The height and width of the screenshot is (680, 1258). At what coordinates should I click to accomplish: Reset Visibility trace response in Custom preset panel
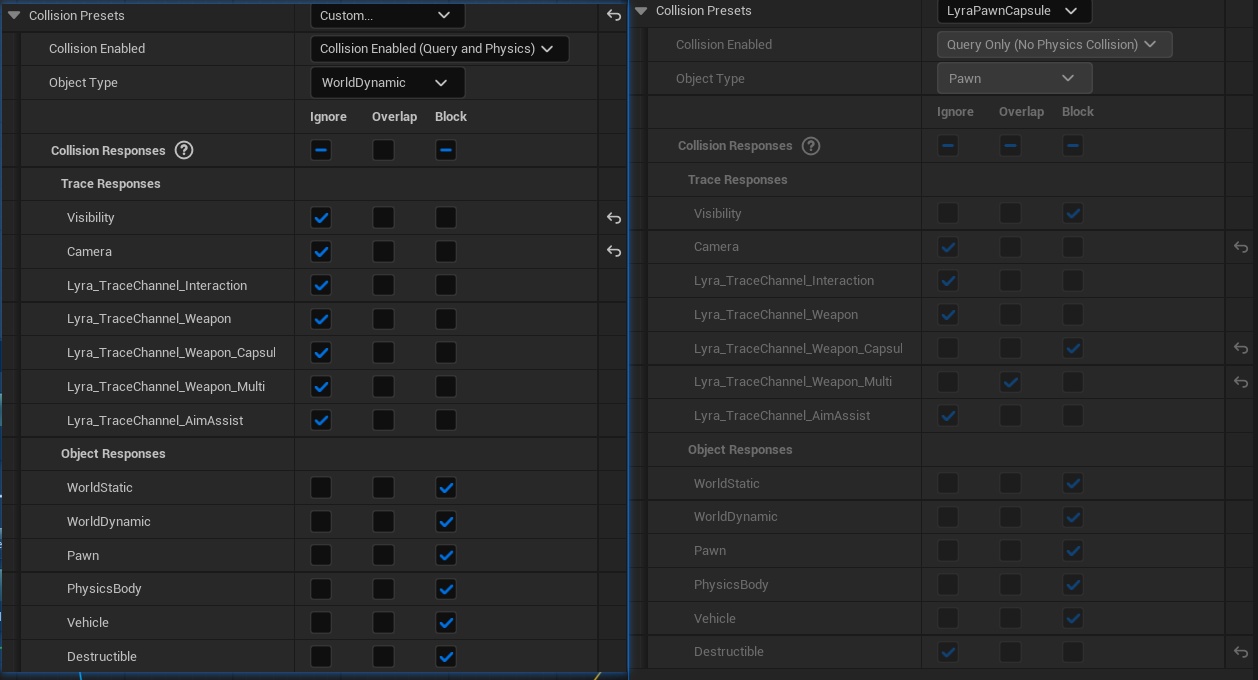[x=614, y=218]
